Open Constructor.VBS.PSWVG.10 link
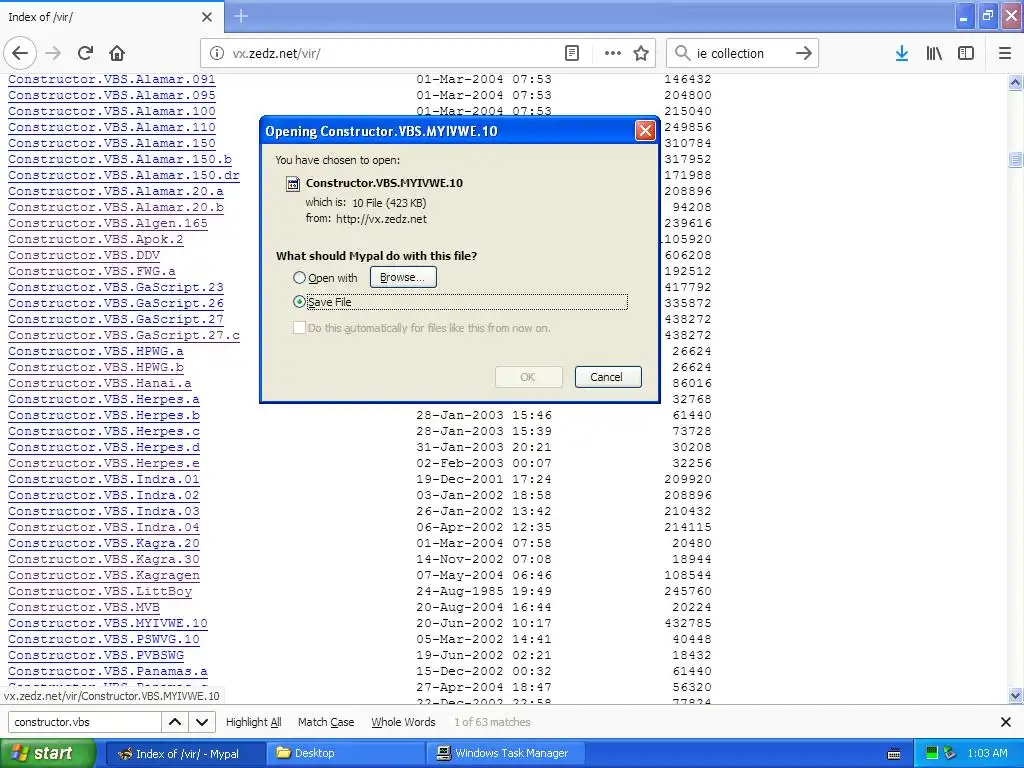 click(104, 639)
